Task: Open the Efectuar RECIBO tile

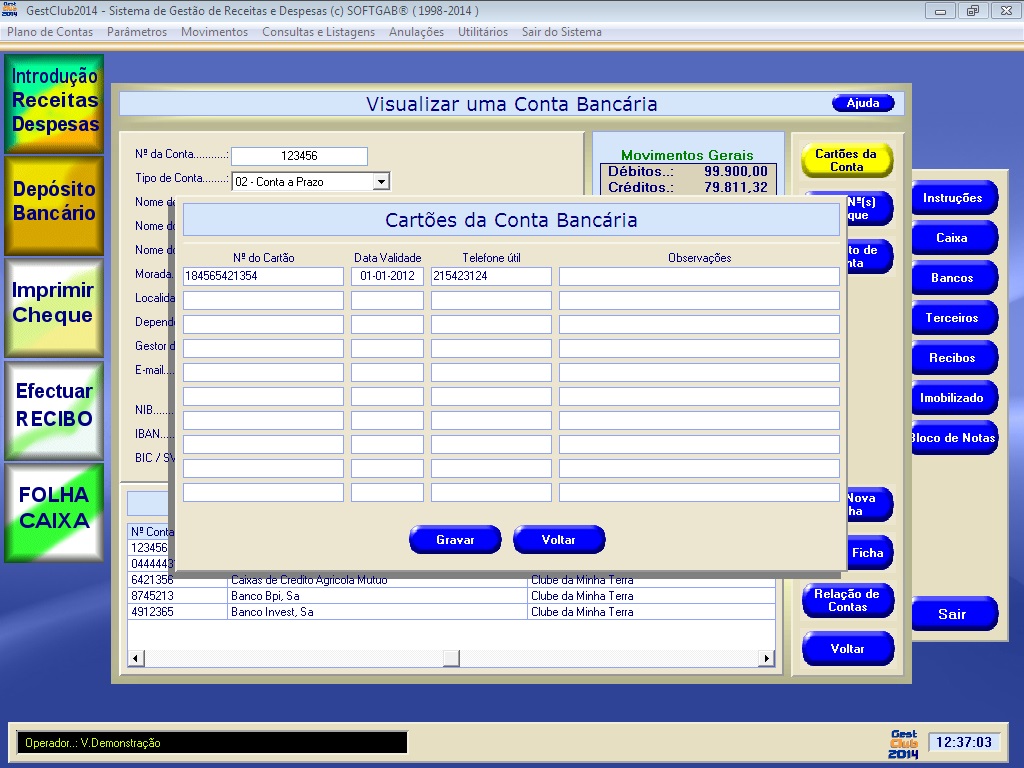Action: (54, 408)
